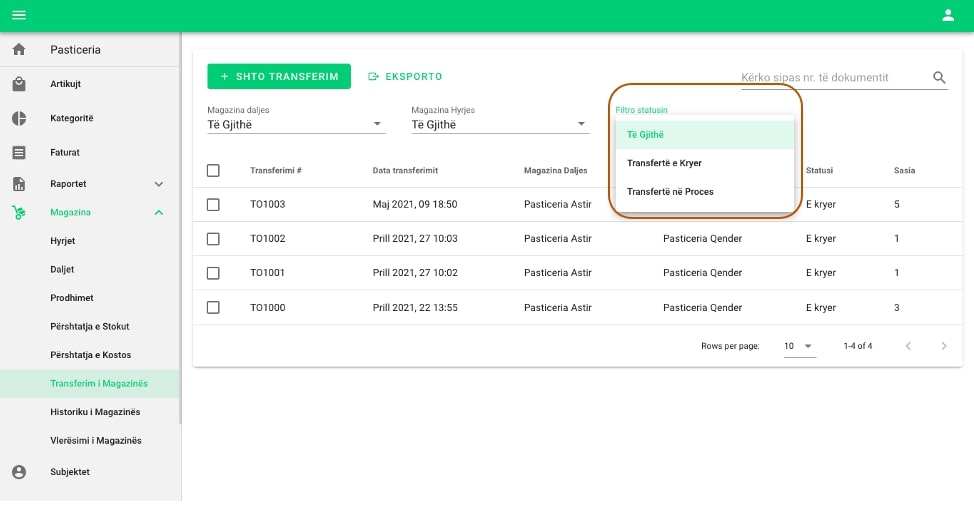Click the Kategoritë pie chart icon
Image resolution: width=974 pixels, height=528 pixels.
19,118
